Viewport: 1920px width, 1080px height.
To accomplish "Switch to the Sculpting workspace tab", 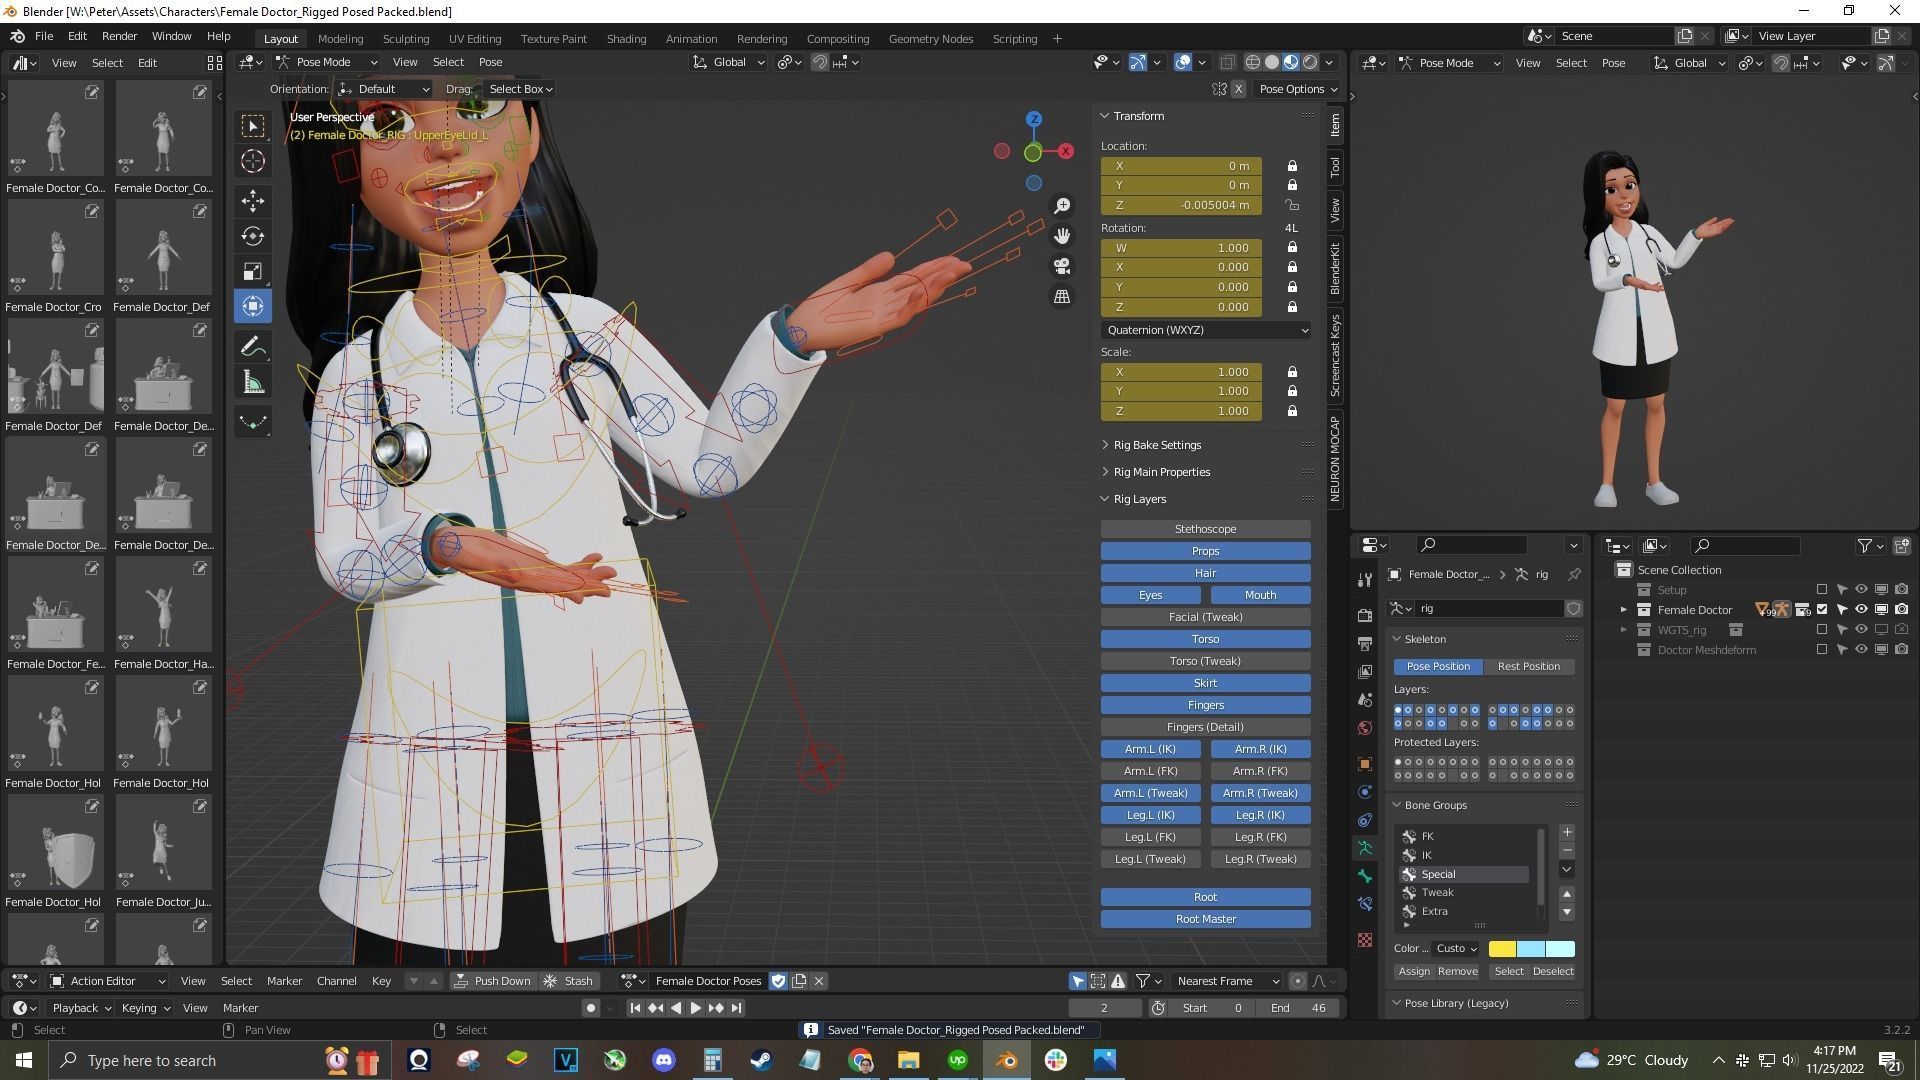I will (405, 39).
